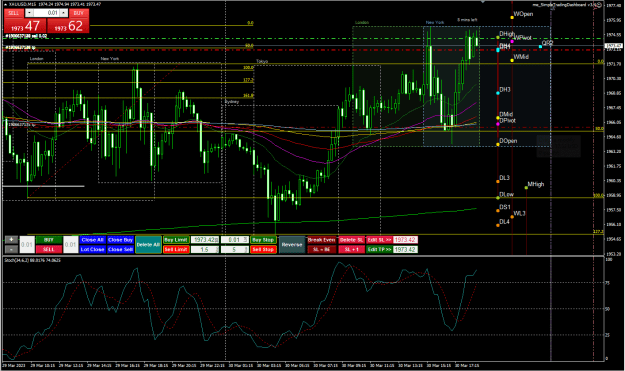This screenshot has height=371, width=625.
Task: Click the Close Buy button
Action: pyautogui.click(x=120, y=240)
